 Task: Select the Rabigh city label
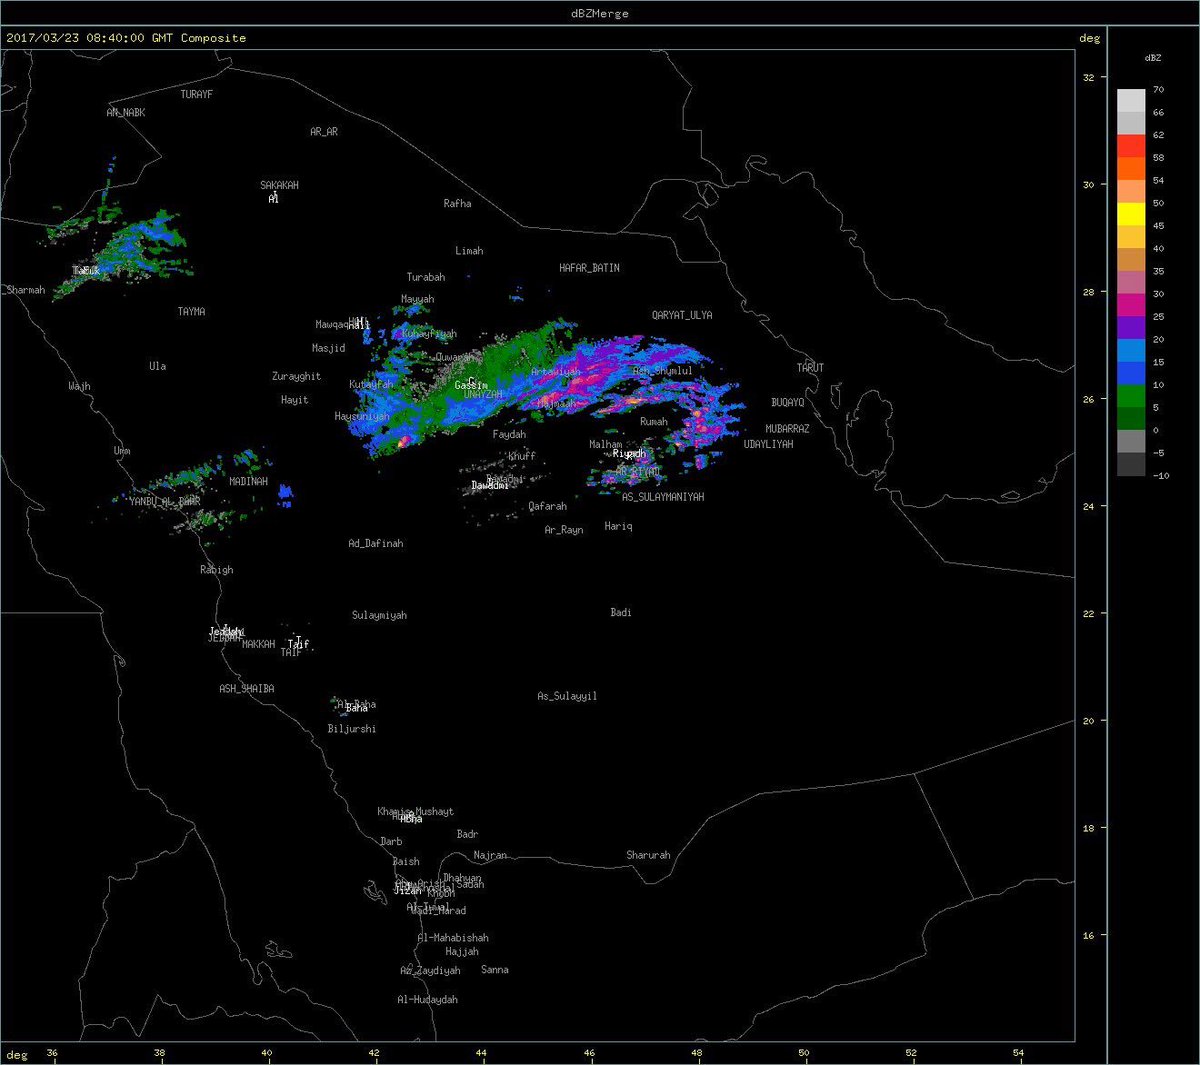click(x=217, y=570)
